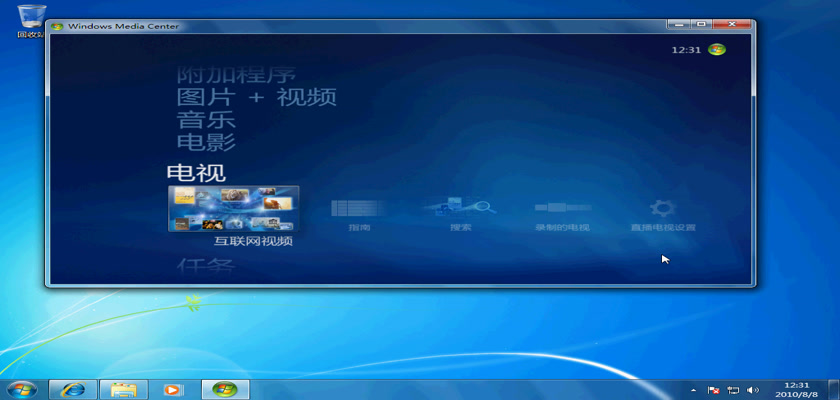
Task: Launch Internet Explorer from taskbar
Action: pos(73,389)
